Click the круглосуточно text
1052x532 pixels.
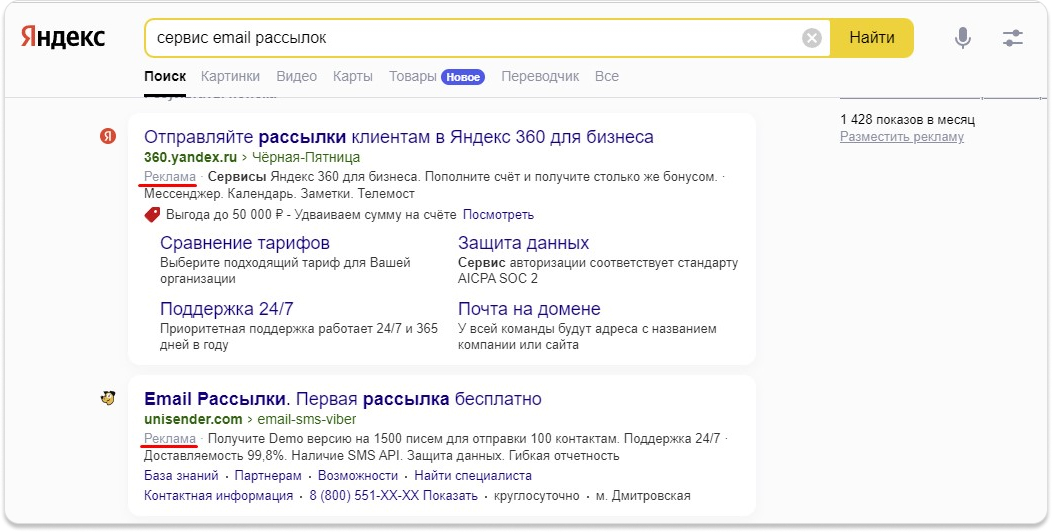tap(536, 496)
